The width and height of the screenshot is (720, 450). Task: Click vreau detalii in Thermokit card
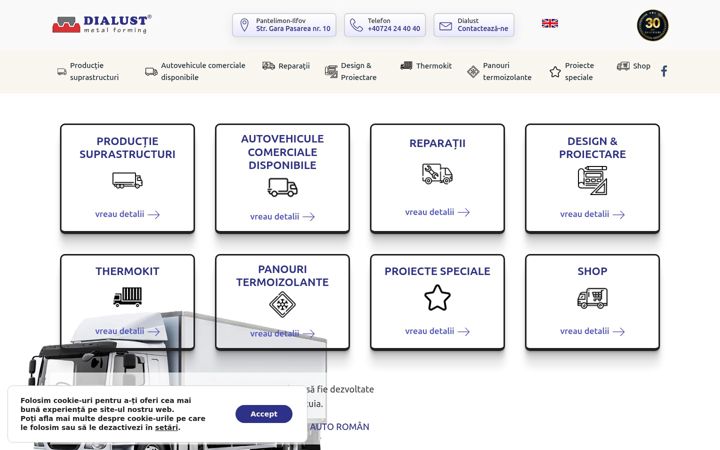(127, 331)
